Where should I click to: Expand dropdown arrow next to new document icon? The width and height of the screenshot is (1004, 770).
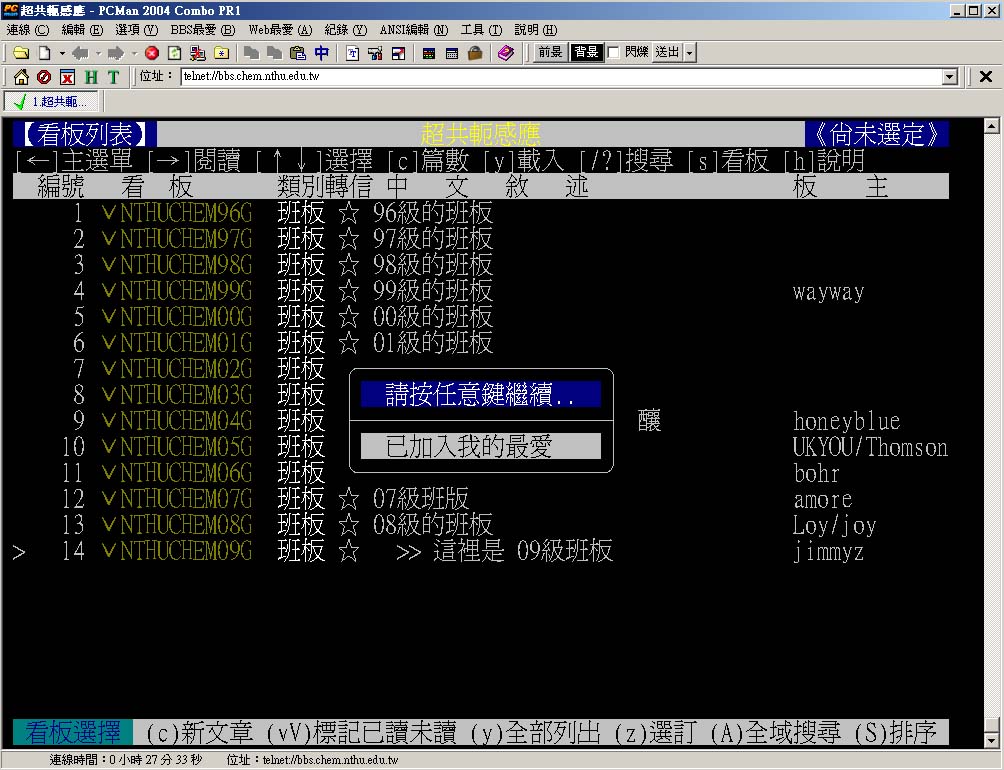coord(61,53)
